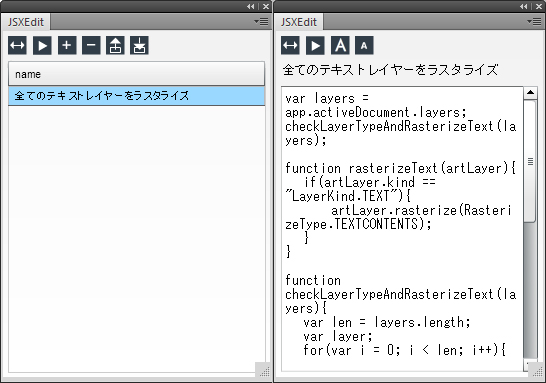Select the 全てのテキストレイヤーをラスタライズ list row
Viewport: 546px width, 383px height.
point(136,96)
